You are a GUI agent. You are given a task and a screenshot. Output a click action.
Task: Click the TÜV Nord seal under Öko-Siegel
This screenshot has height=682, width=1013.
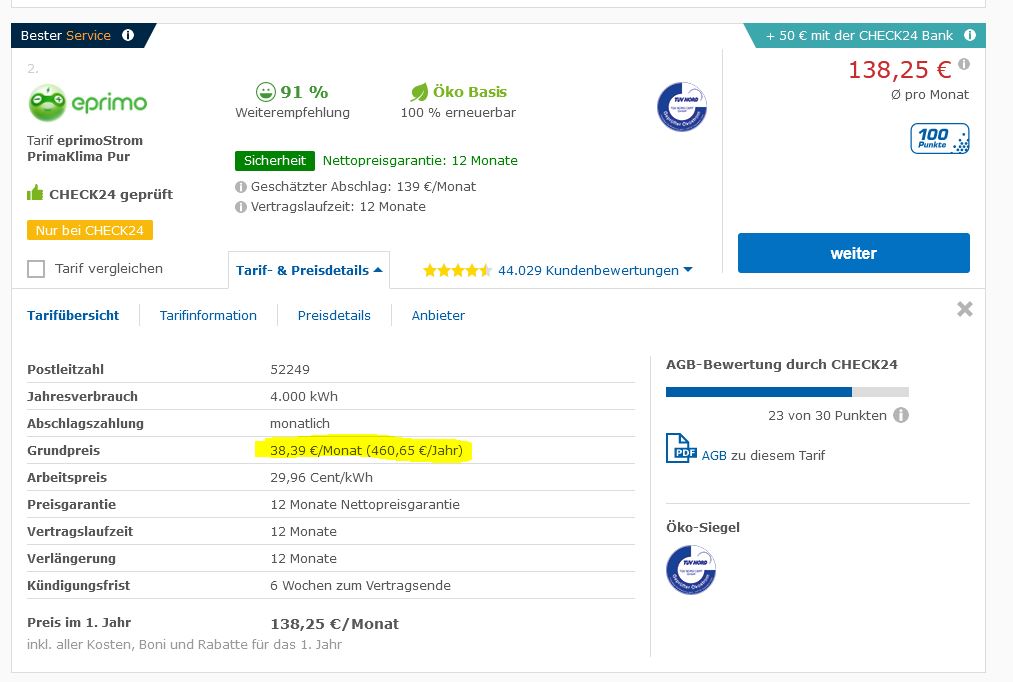coord(691,570)
